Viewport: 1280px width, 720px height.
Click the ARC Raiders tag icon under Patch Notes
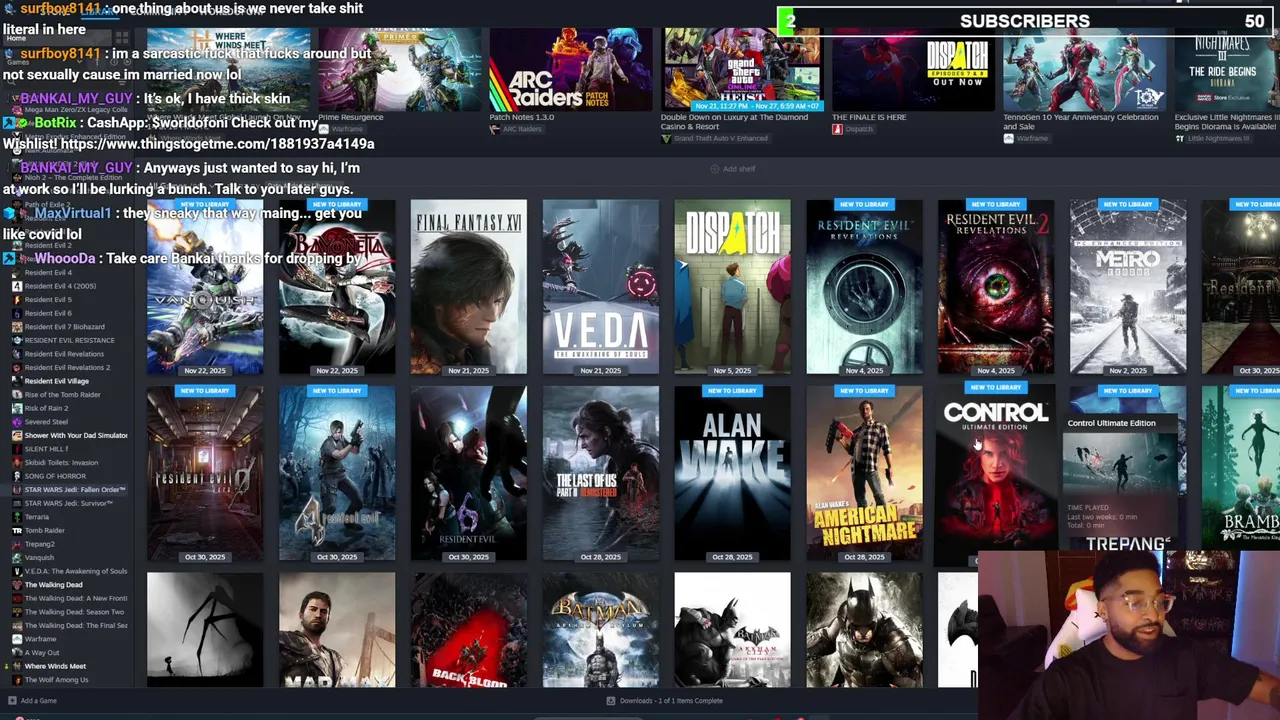494,129
